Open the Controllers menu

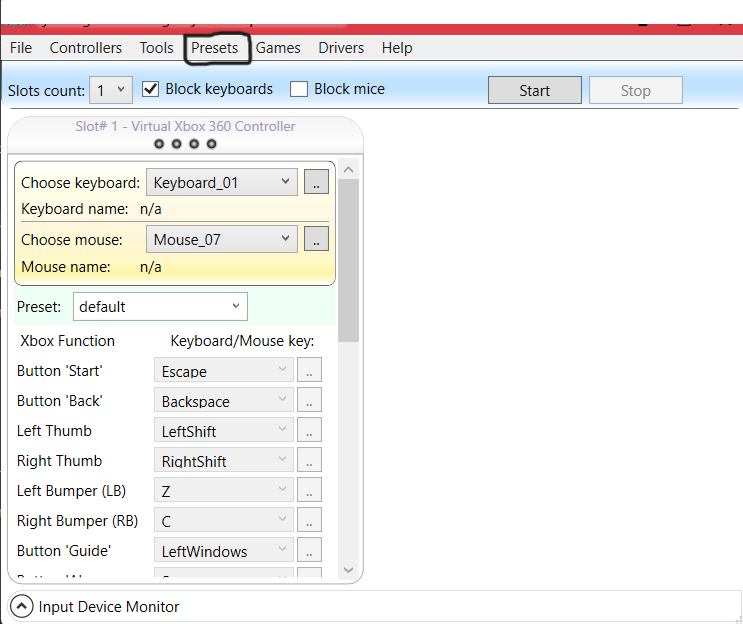86,48
